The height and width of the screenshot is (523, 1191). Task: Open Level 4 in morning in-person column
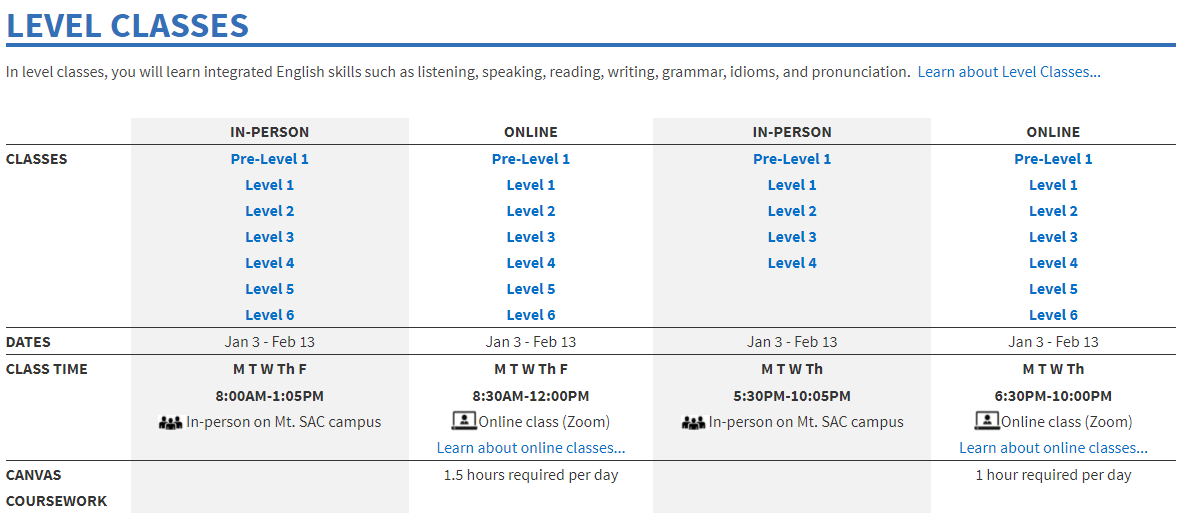pos(270,263)
